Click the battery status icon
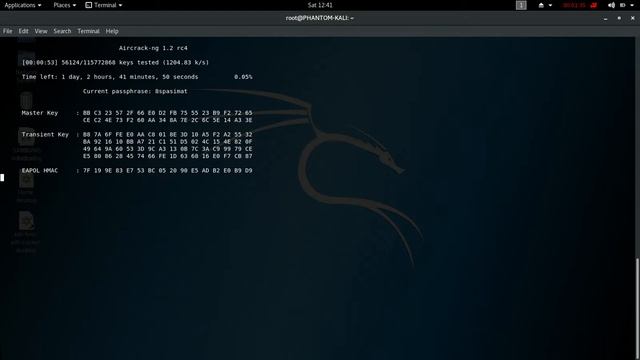Image resolution: width=640 pixels, height=360 pixels. pyautogui.click(x=622, y=5)
